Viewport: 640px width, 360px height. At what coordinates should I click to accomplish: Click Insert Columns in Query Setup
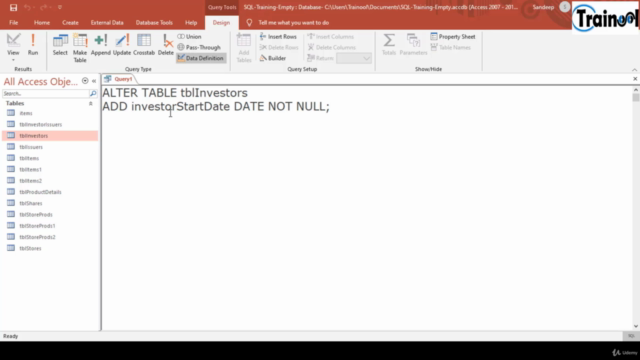pyautogui.click(x=331, y=36)
